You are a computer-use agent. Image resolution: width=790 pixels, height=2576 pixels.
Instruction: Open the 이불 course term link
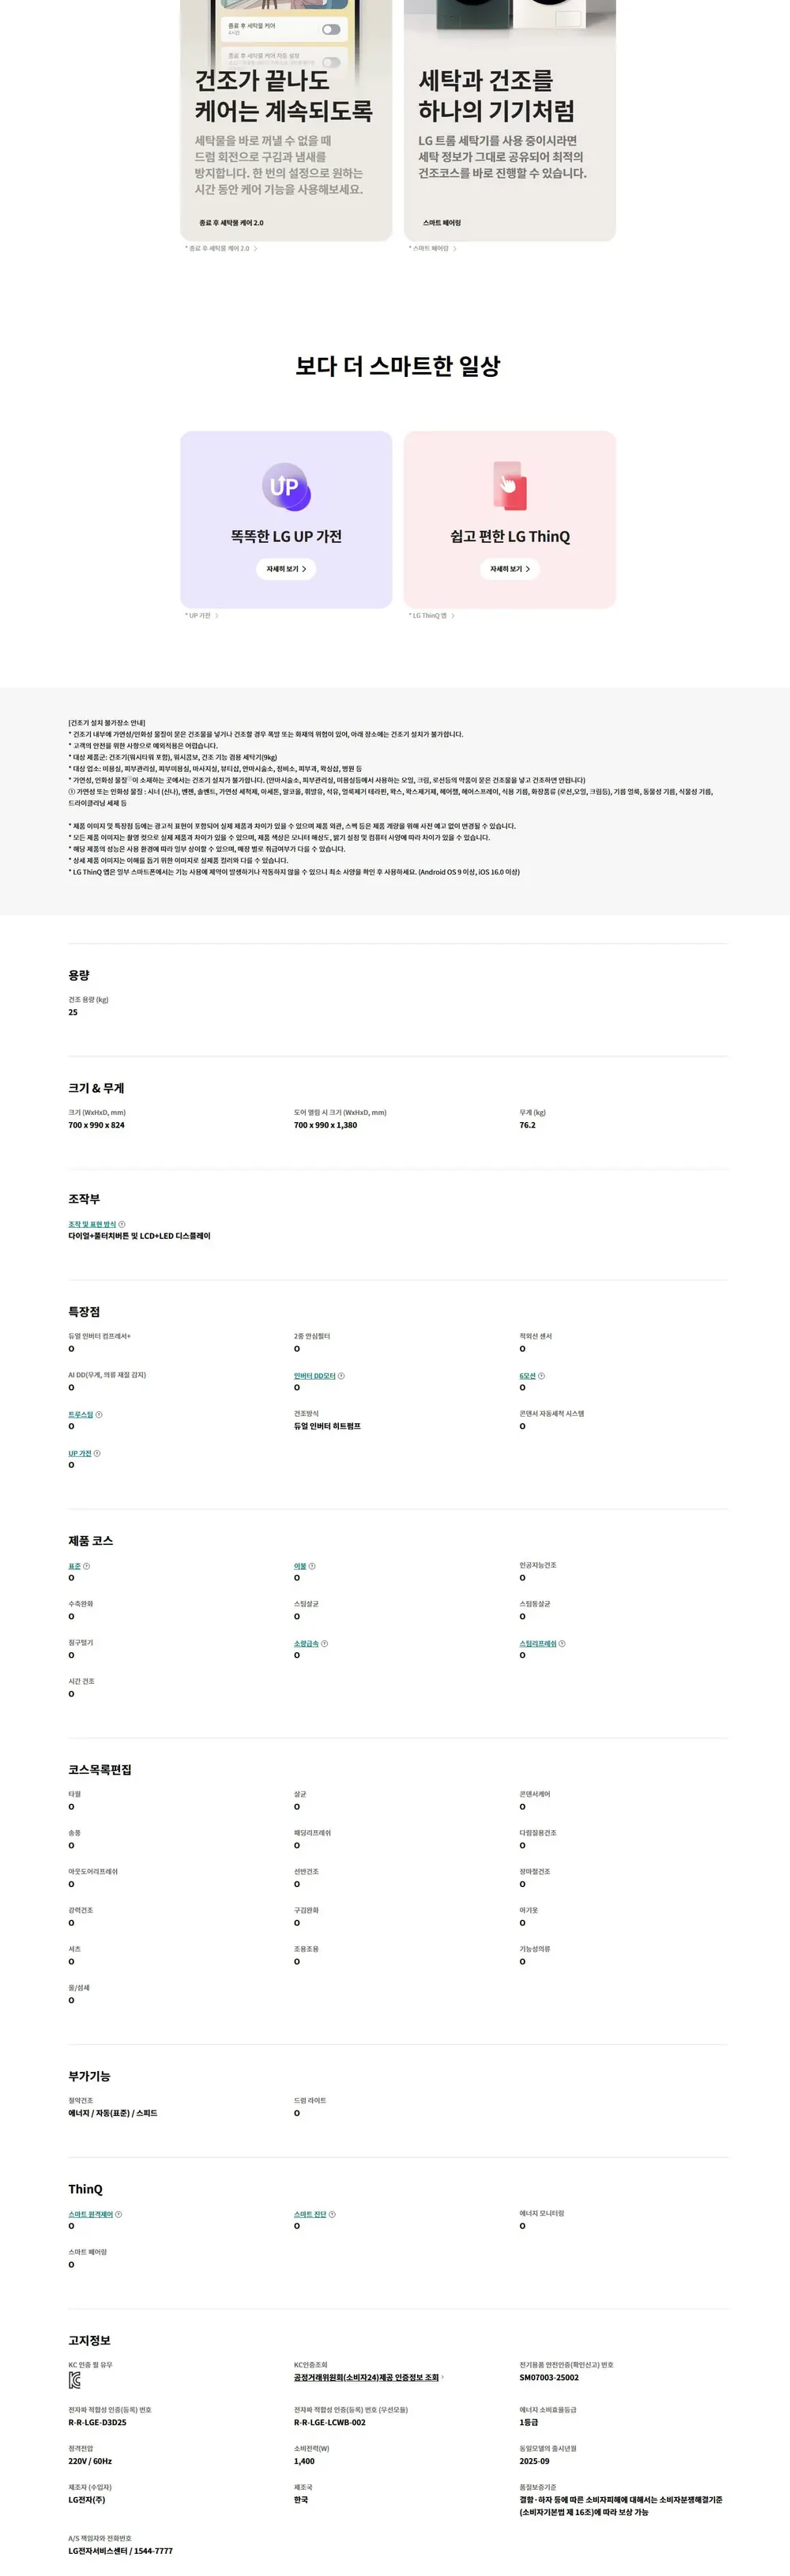(x=300, y=1566)
